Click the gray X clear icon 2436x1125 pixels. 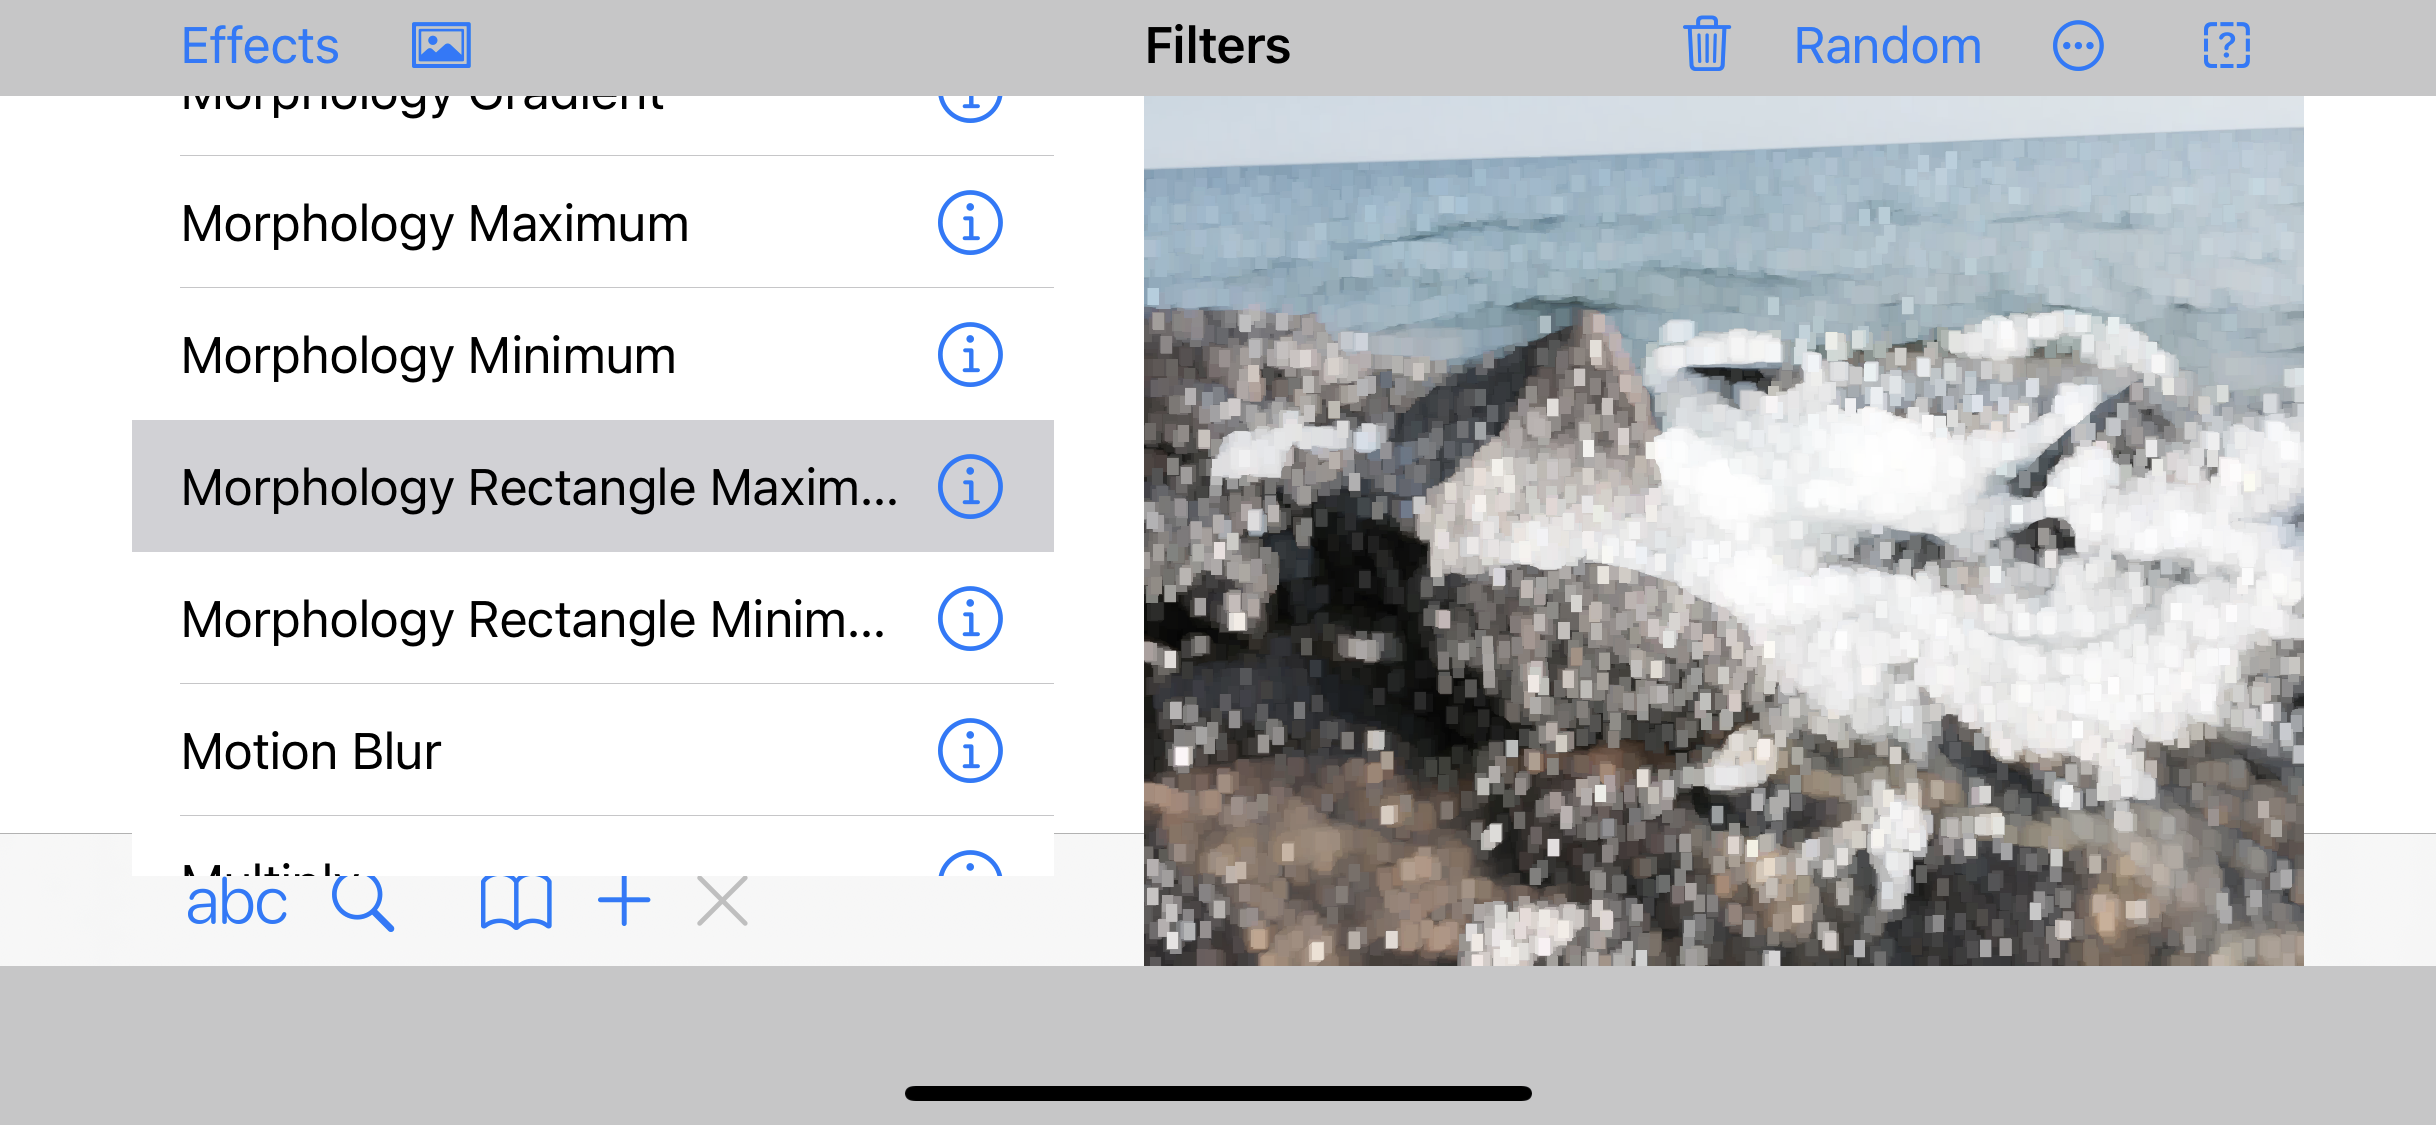pos(722,901)
